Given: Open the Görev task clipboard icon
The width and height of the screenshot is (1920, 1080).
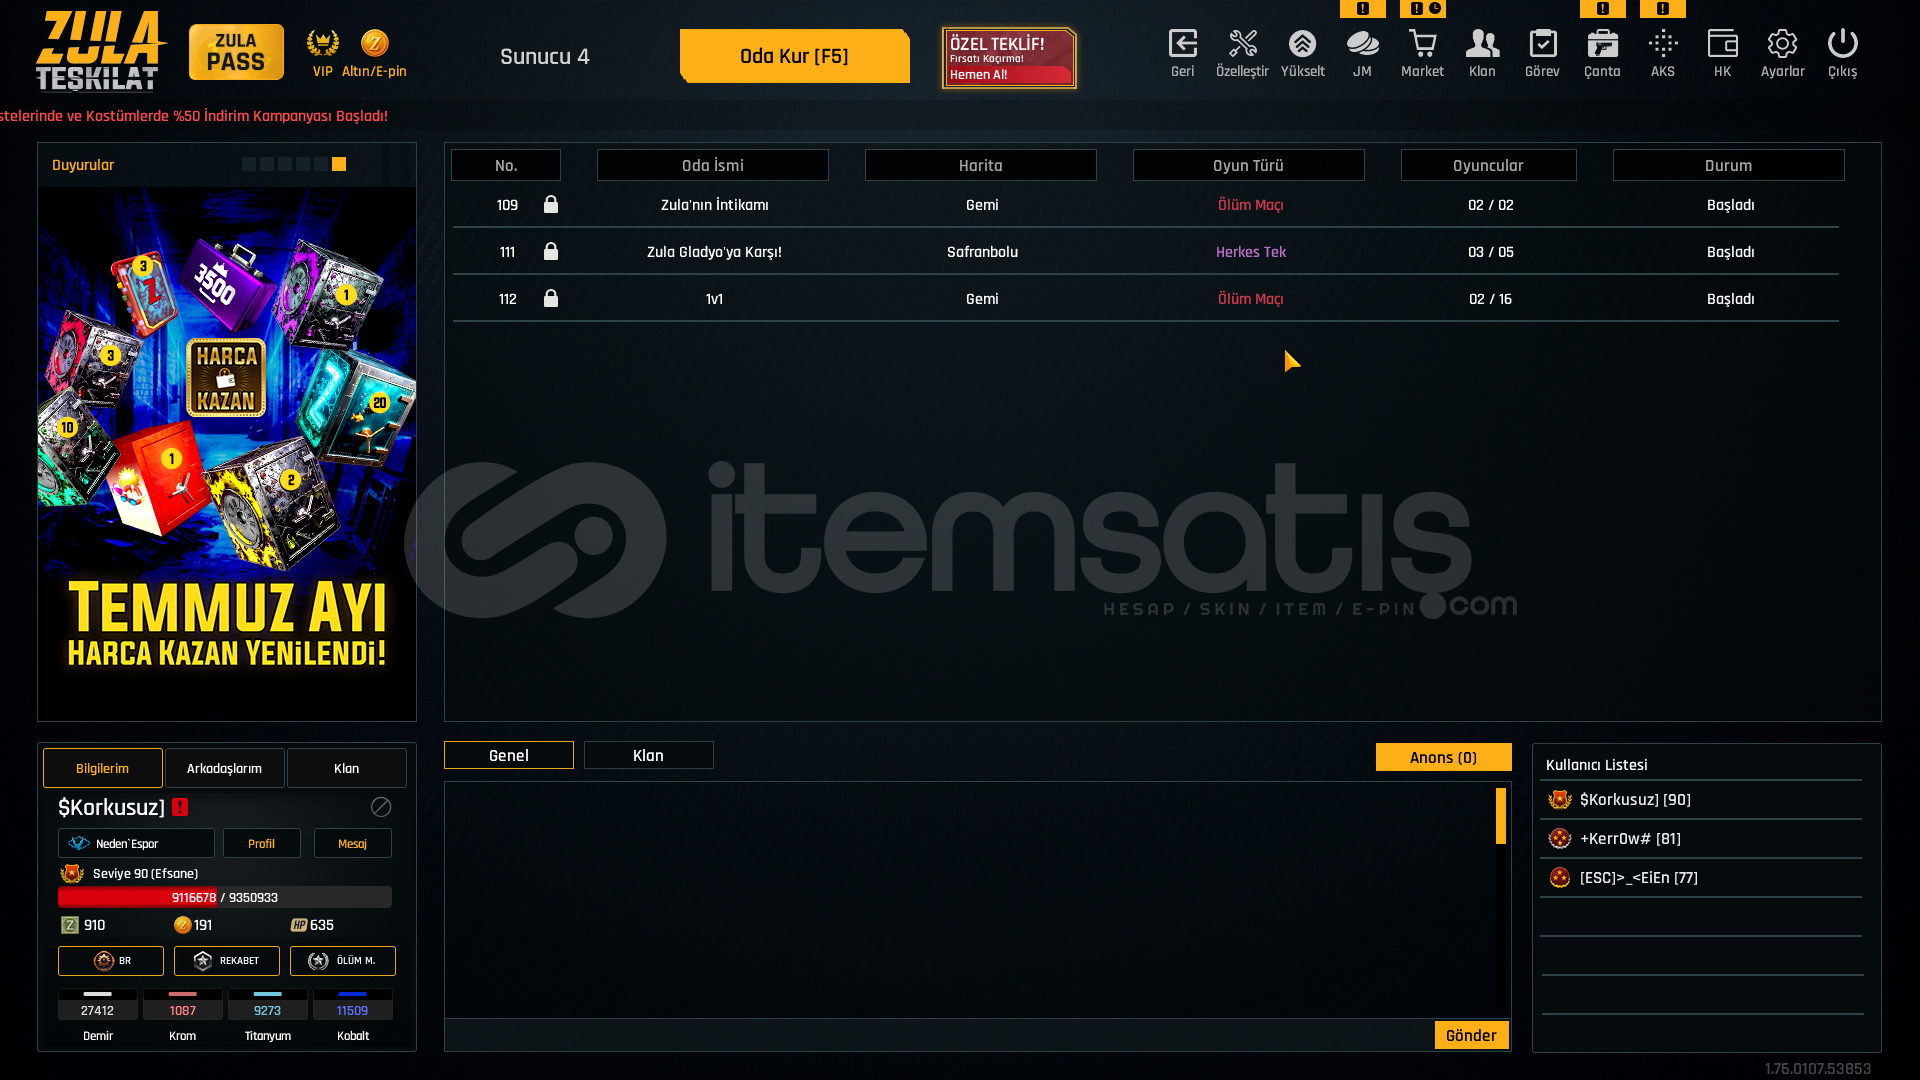Looking at the screenshot, I should (x=1542, y=44).
